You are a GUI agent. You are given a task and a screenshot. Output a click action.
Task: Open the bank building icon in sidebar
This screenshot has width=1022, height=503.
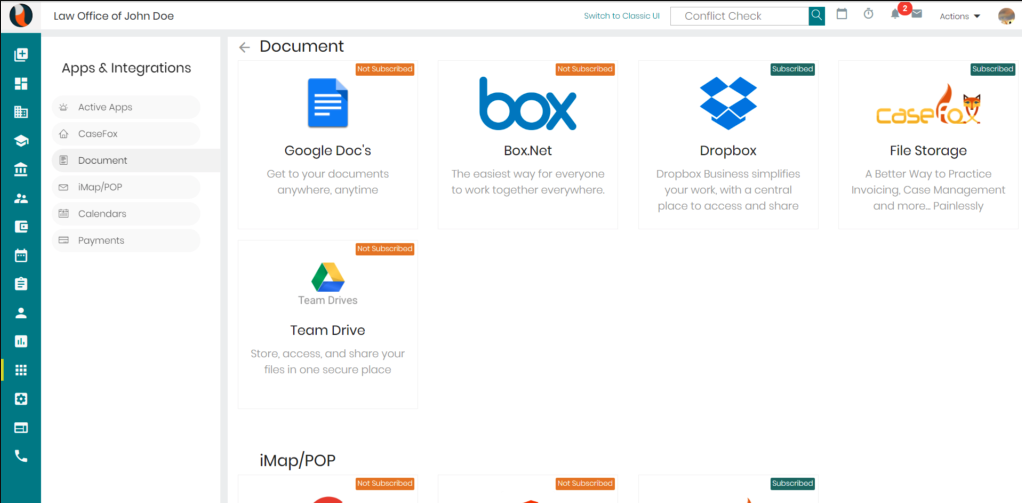tap(21, 170)
